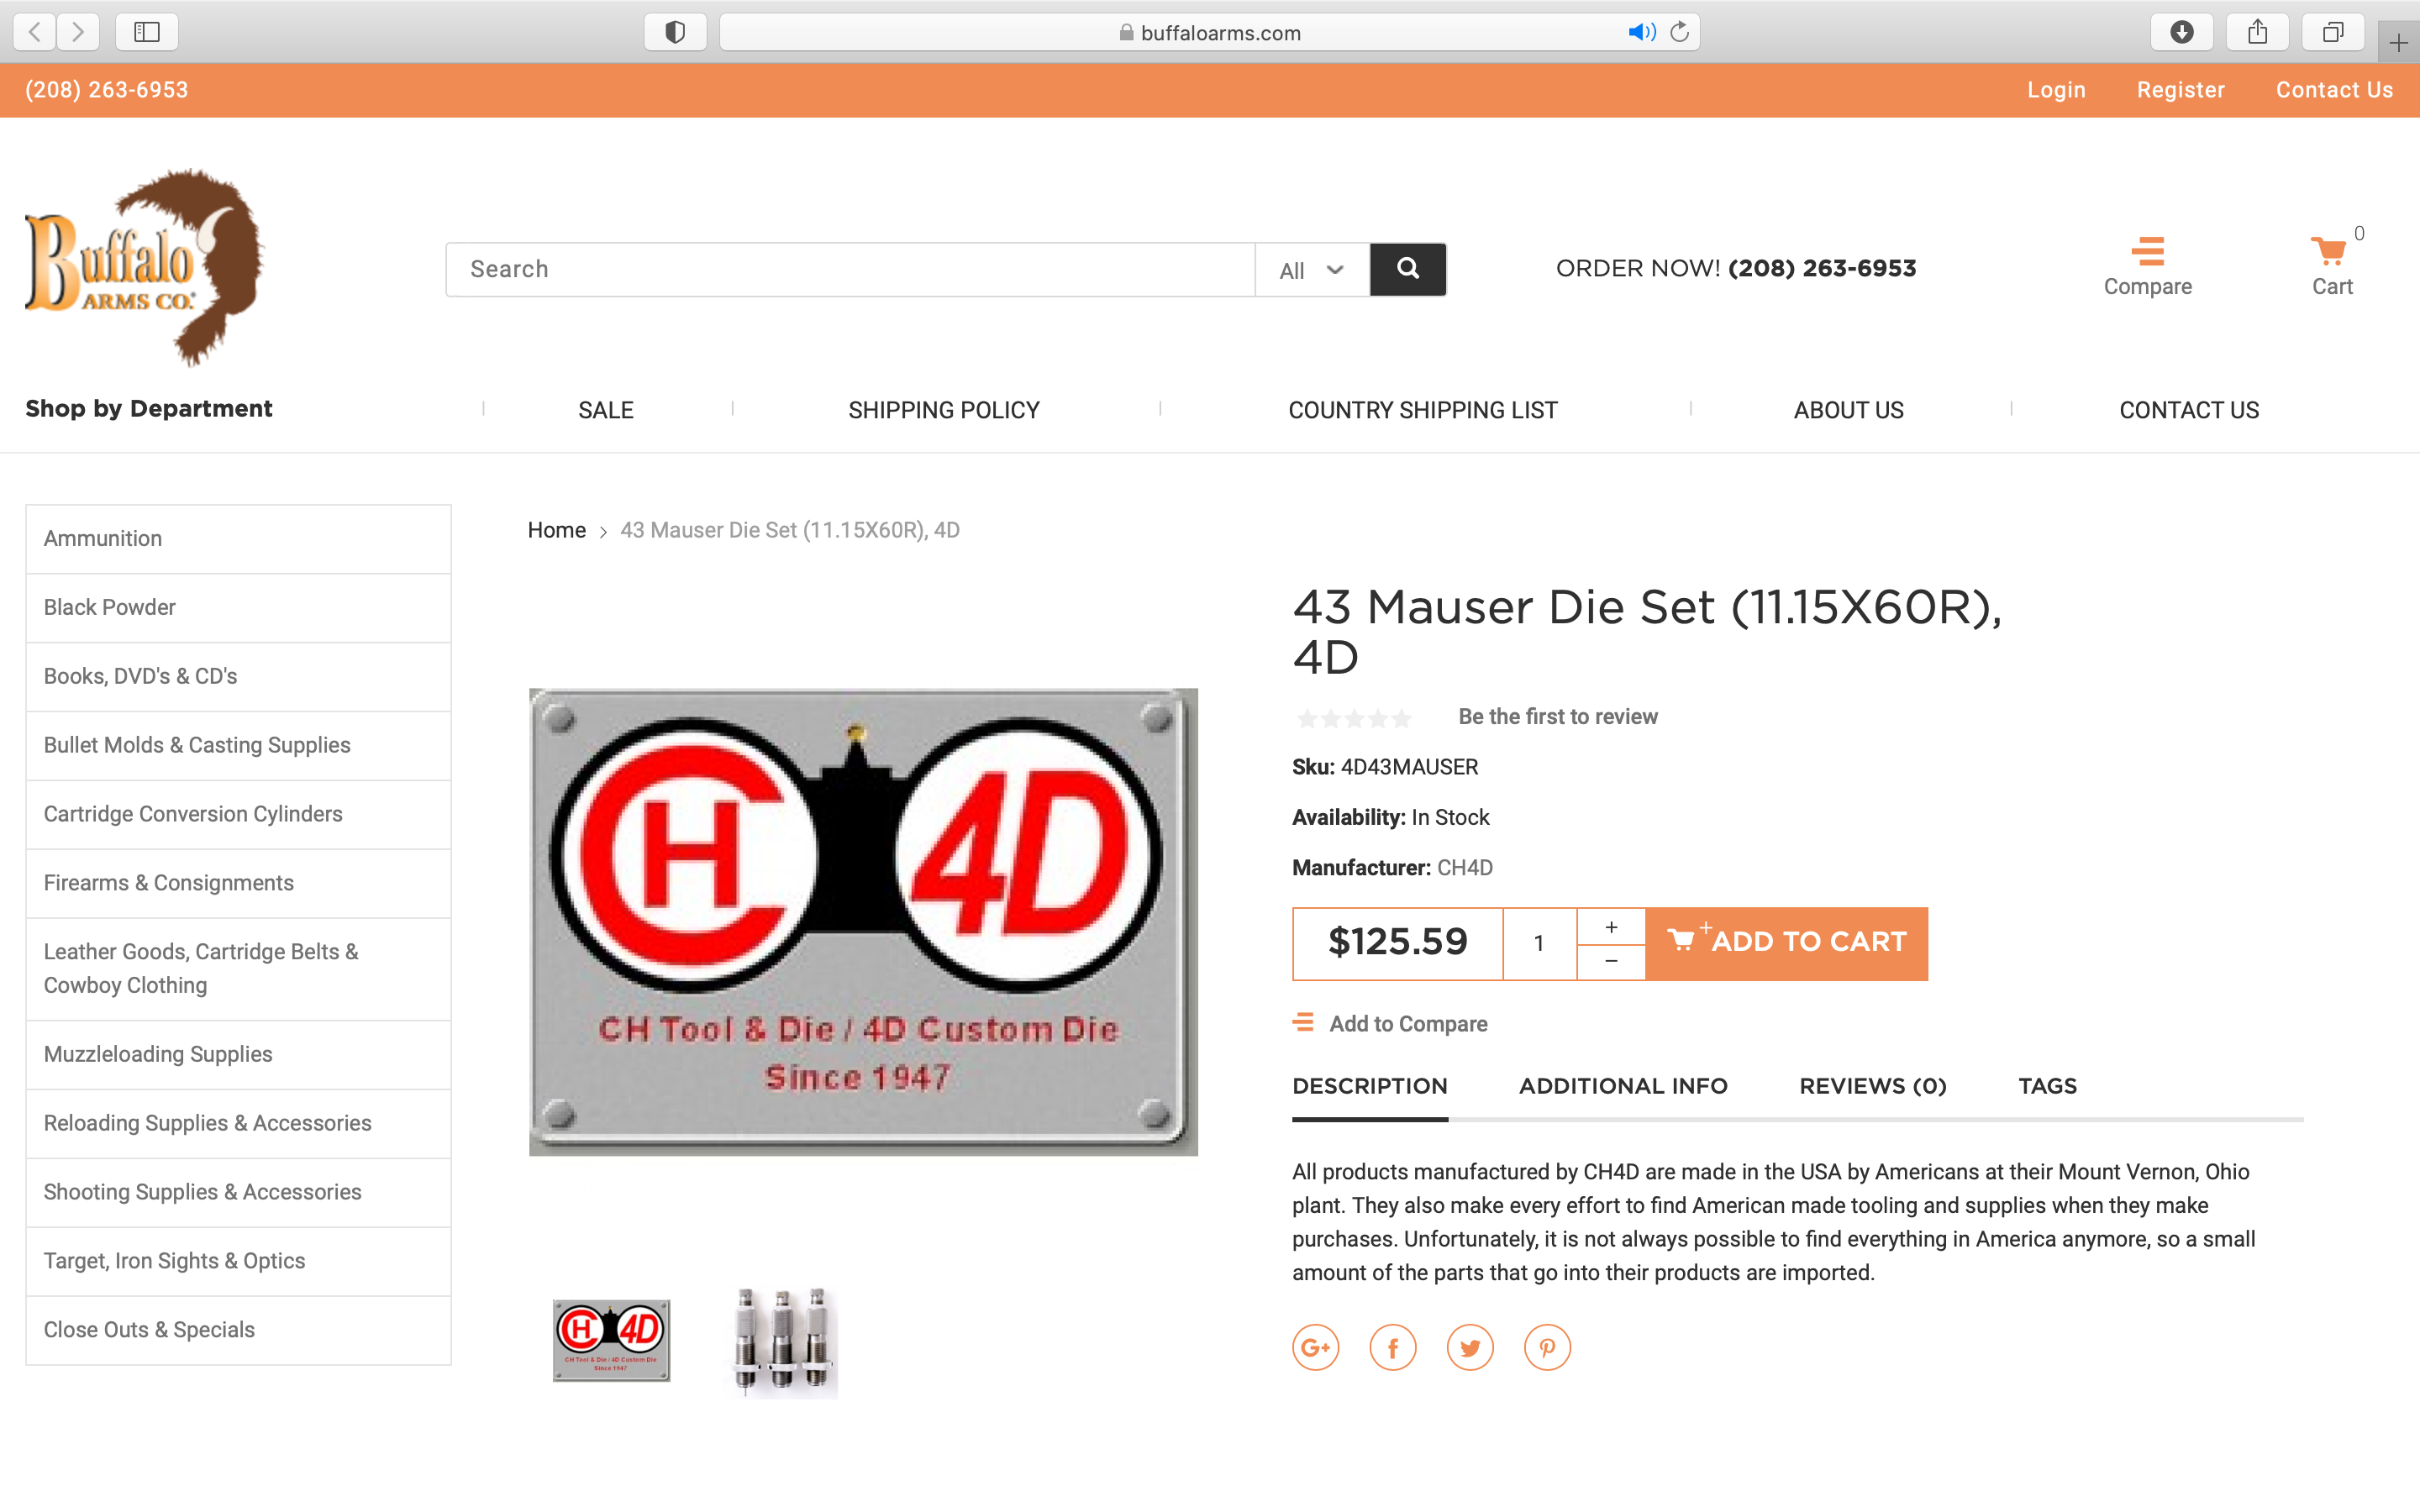
Task: Pin product on Pinterest icon
Action: (x=1547, y=1348)
